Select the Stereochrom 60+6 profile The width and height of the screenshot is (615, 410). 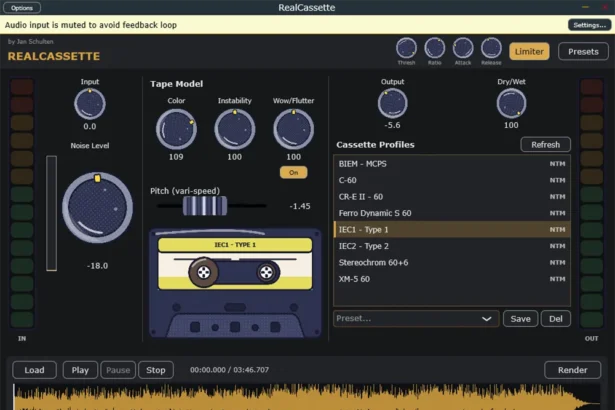tap(452, 262)
